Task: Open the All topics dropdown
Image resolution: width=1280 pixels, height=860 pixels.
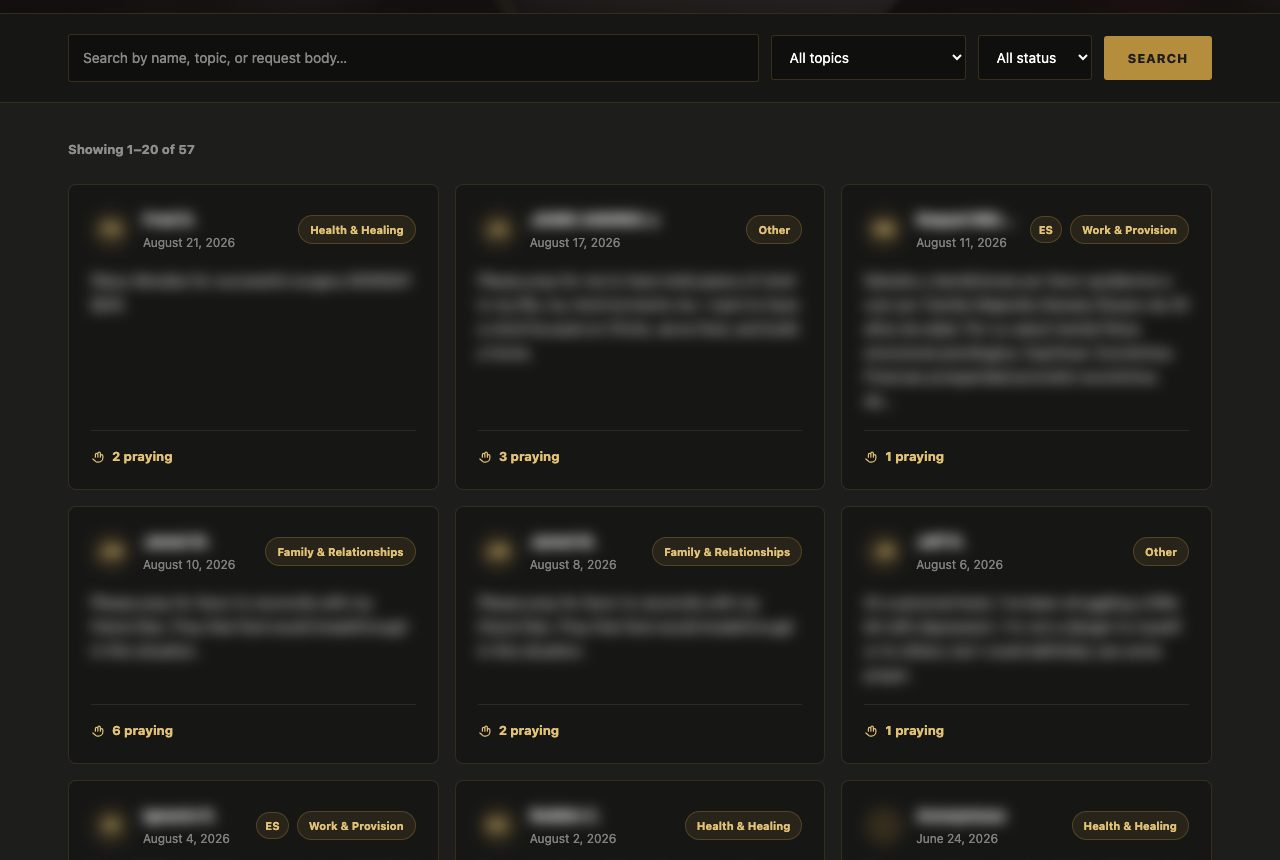Action: [868, 58]
